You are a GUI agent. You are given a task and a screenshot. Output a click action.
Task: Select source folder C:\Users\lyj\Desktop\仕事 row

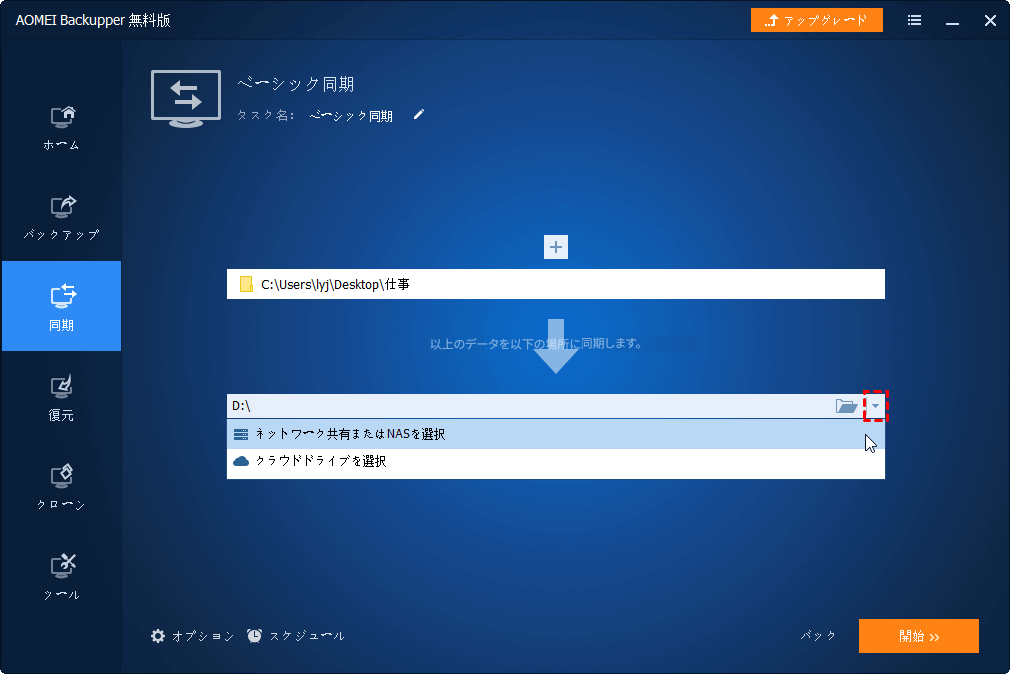[x=556, y=284]
